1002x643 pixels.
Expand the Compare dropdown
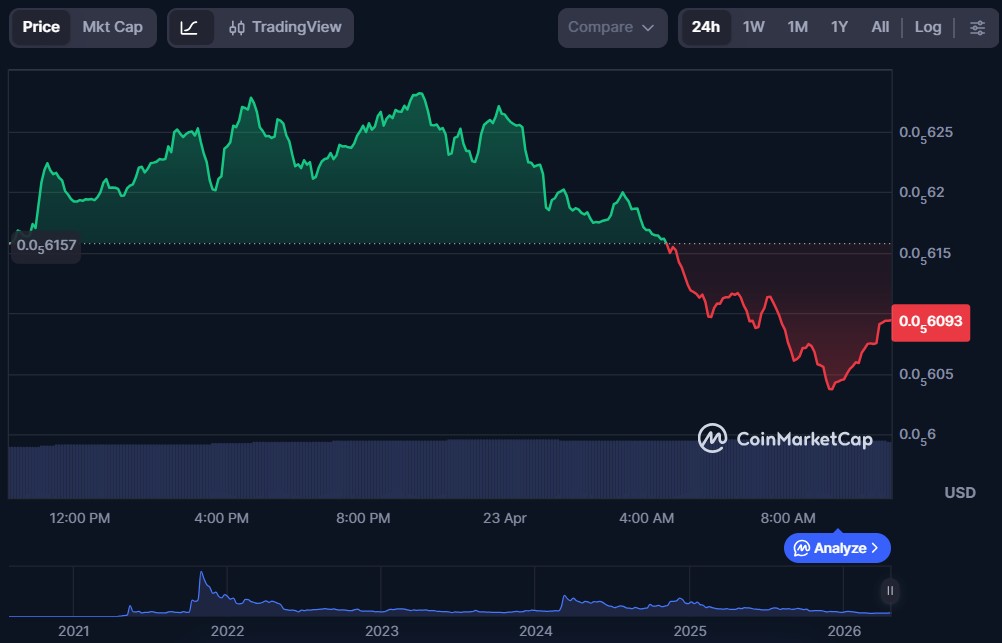click(x=611, y=27)
